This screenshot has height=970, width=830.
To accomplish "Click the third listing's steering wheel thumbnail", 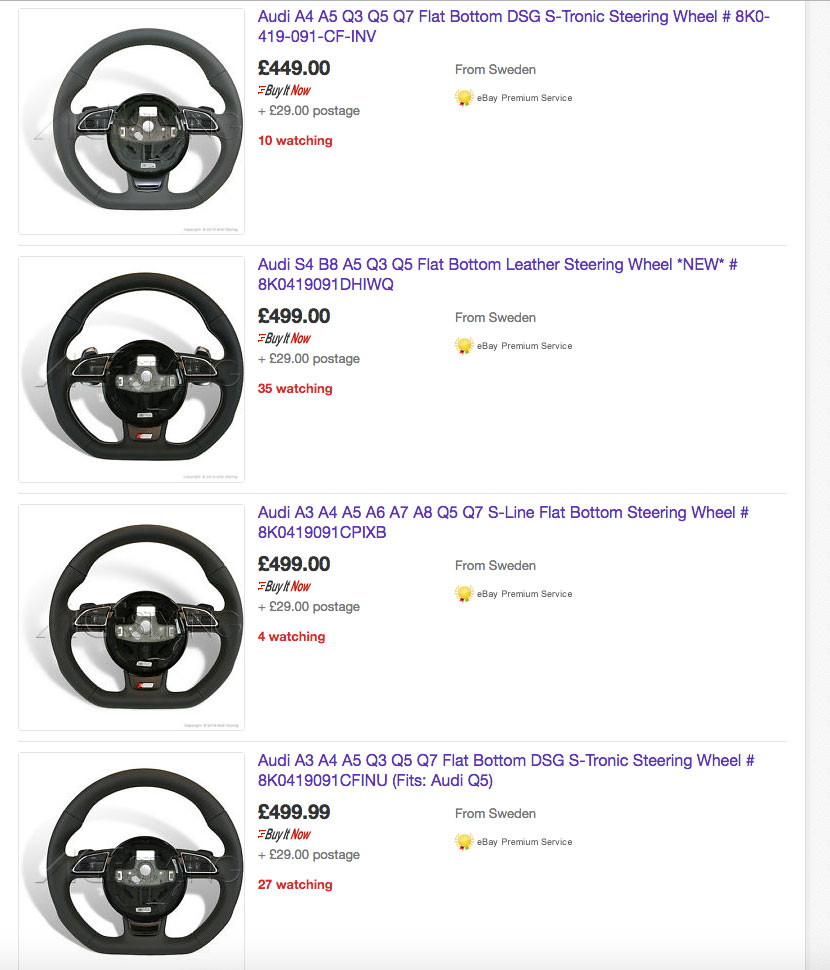I will coord(131,617).
